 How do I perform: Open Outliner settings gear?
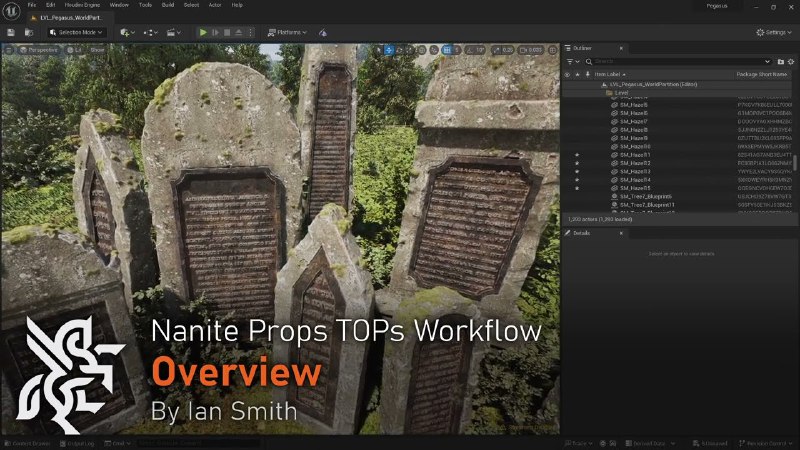click(791, 62)
